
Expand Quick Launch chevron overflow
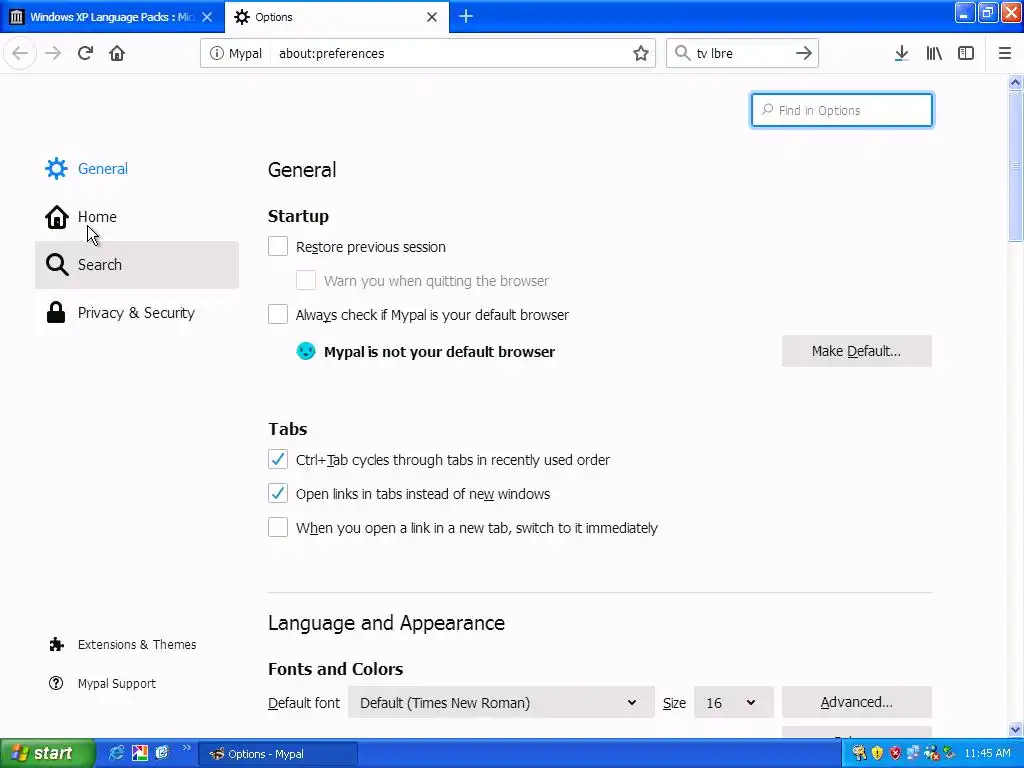[x=187, y=748]
